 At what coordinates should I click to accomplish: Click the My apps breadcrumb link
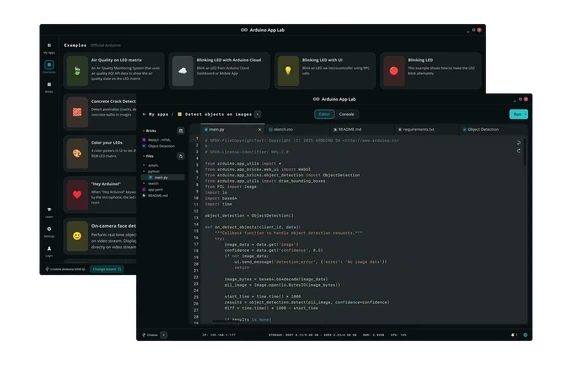point(159,114)
